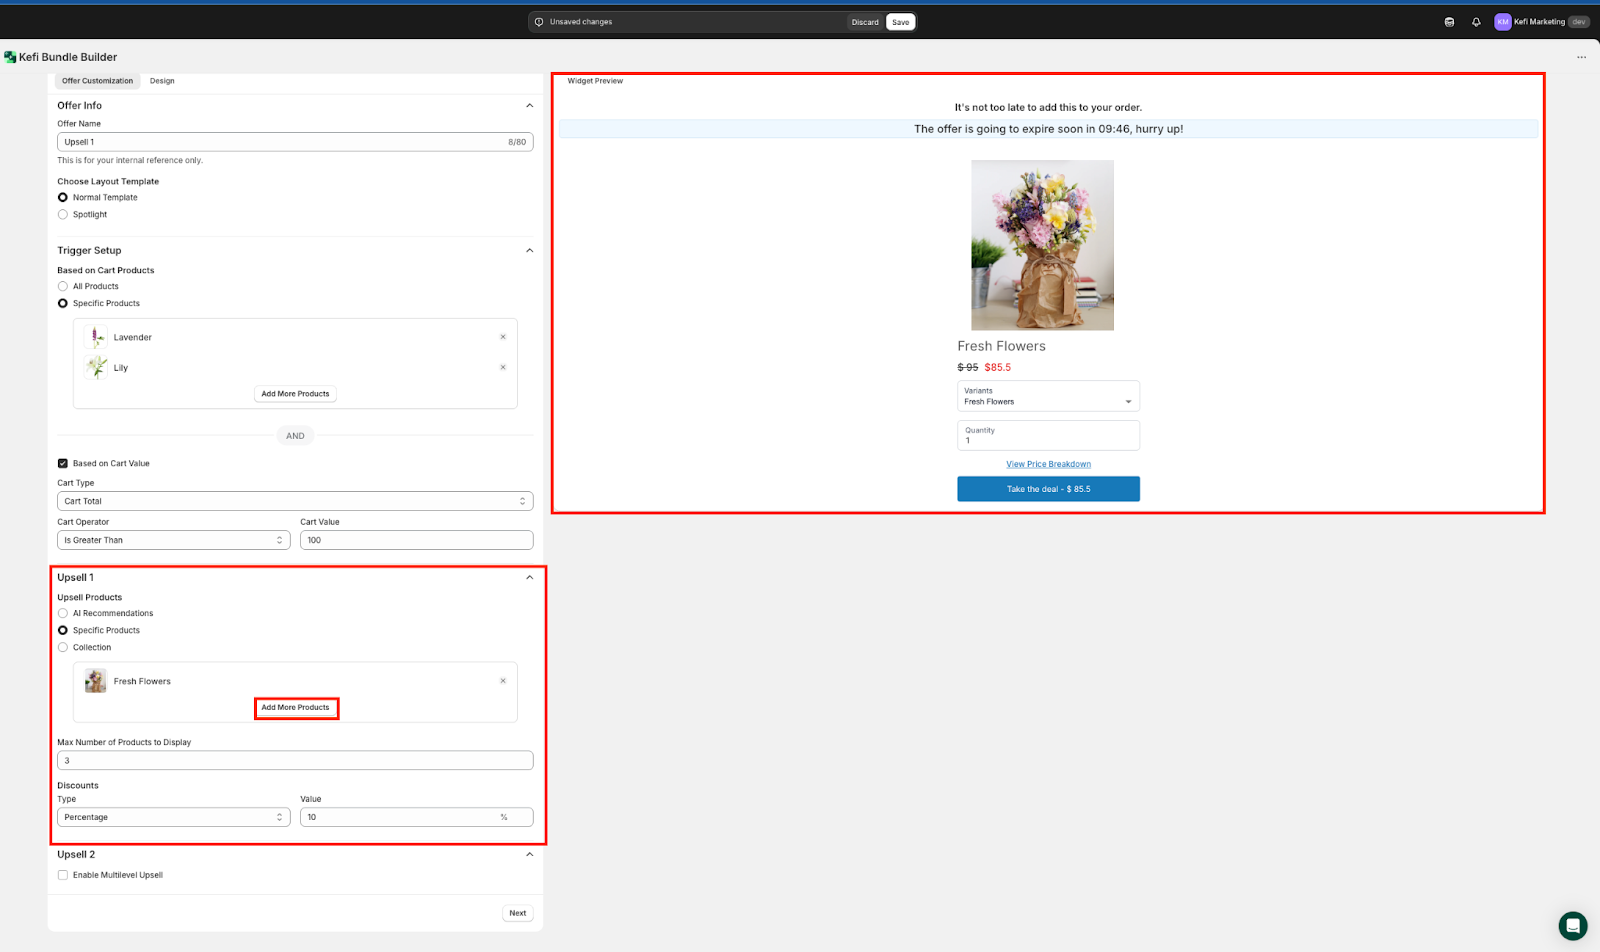Switch to the Design tab
This screenshot has height=952, width=1600.
click(162, 81)
